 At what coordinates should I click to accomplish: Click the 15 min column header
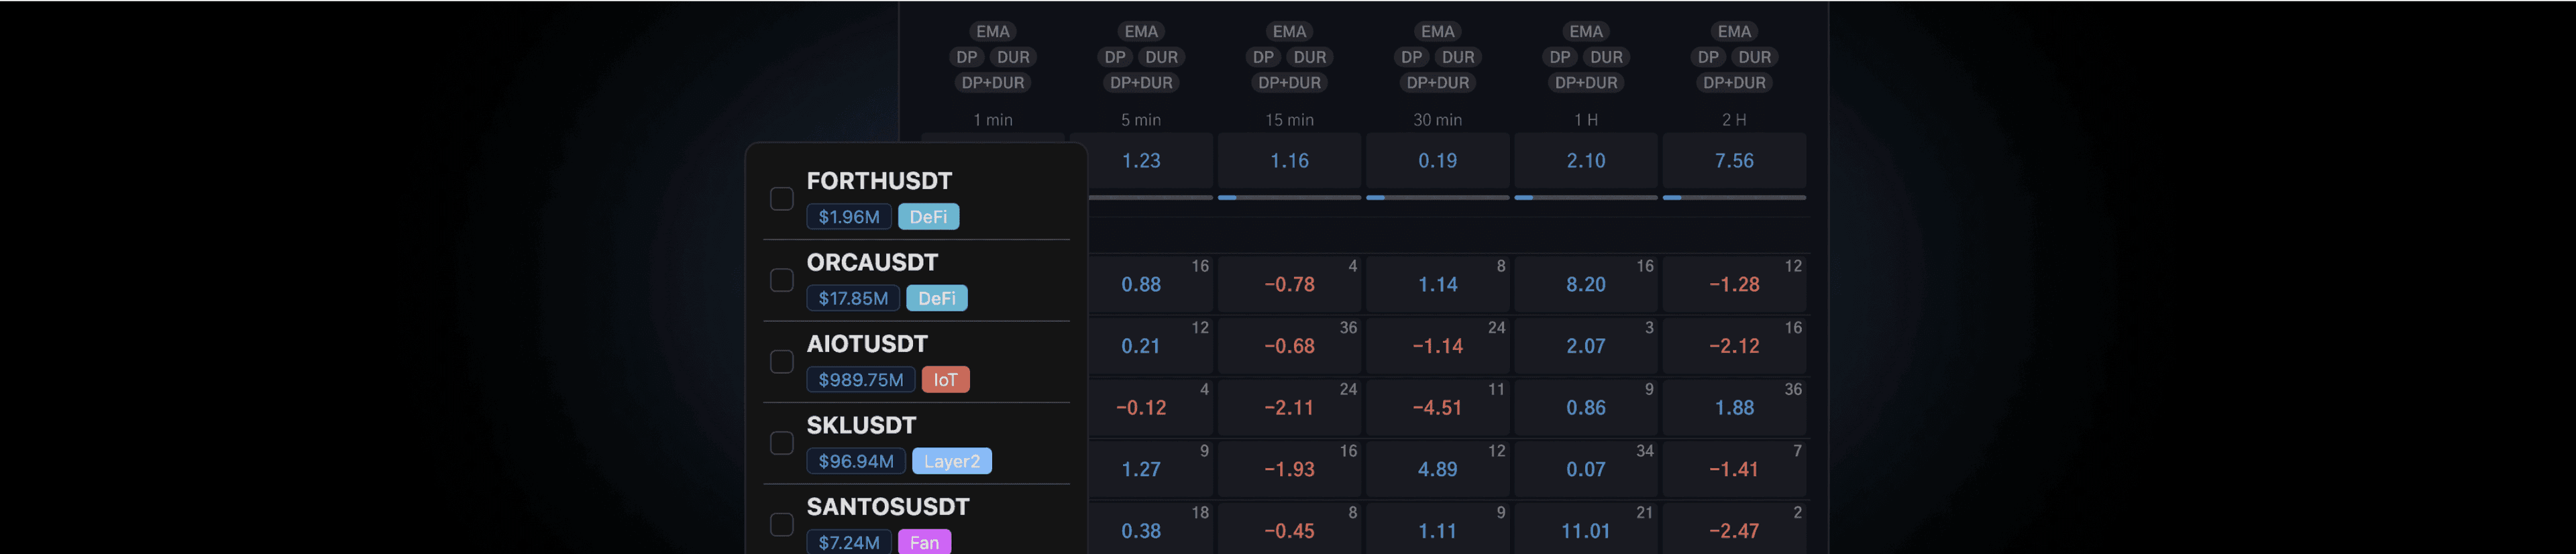pos(1289,120)
